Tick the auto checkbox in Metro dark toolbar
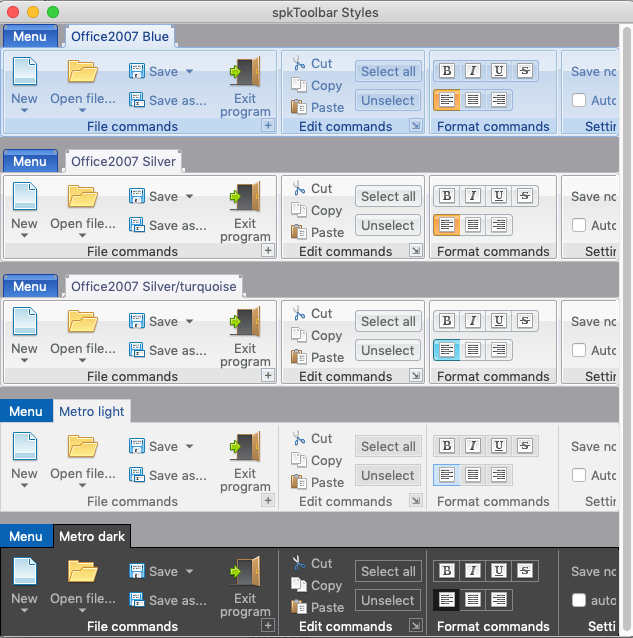 [578, 600]
